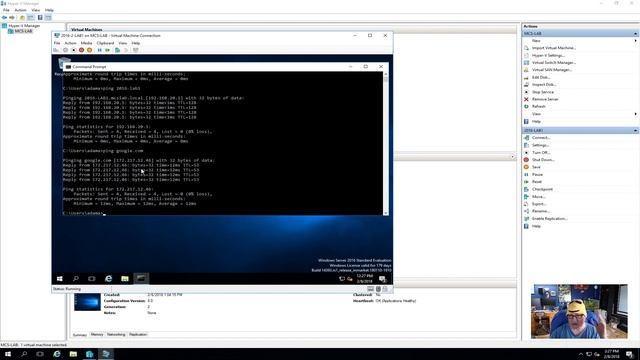The width and height of the screenshot is (640, 360).
Task: Collapse MCS-LAB section in Actions pane
Action: click(636, 33)
